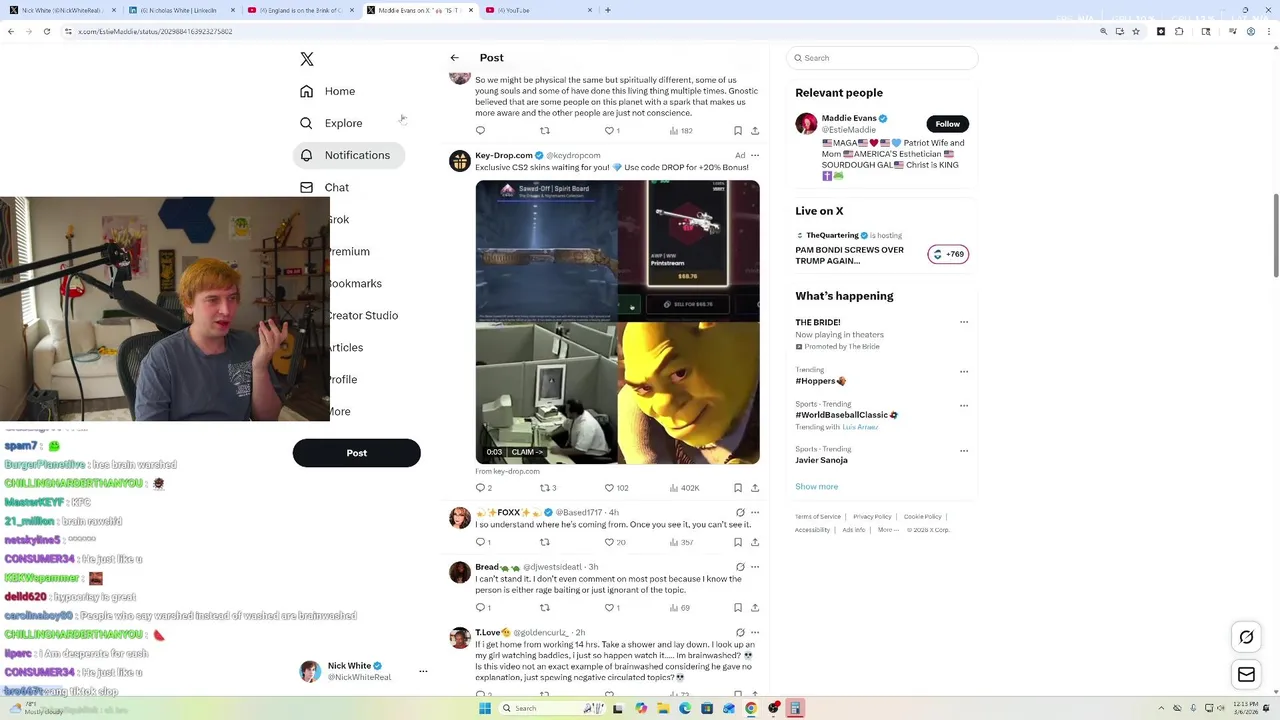1280x720 pixels.
Task: Click the browser address bar
Action: [580, 31]
